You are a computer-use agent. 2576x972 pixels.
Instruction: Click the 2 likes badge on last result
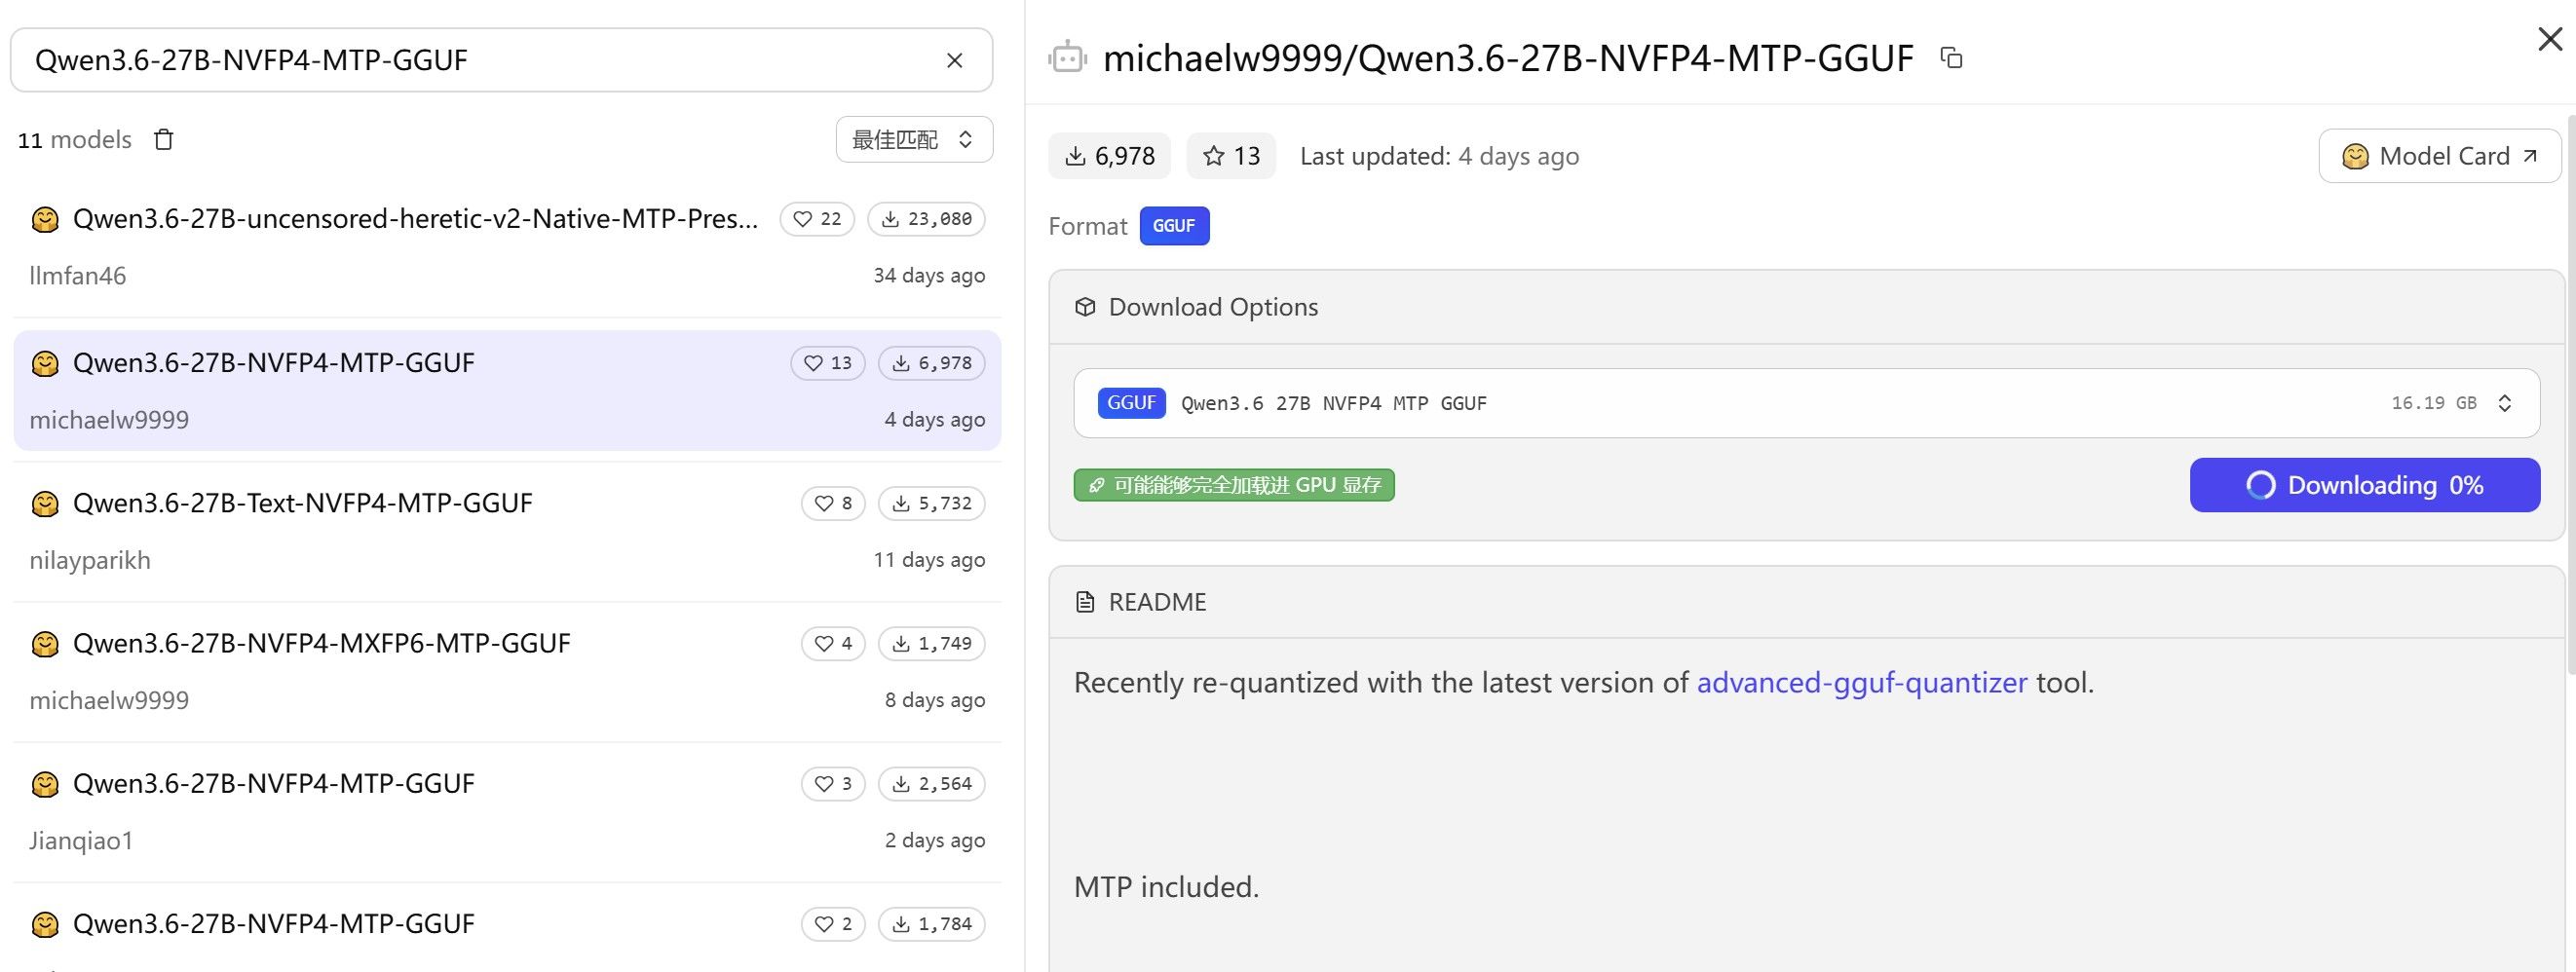[833, 923]
